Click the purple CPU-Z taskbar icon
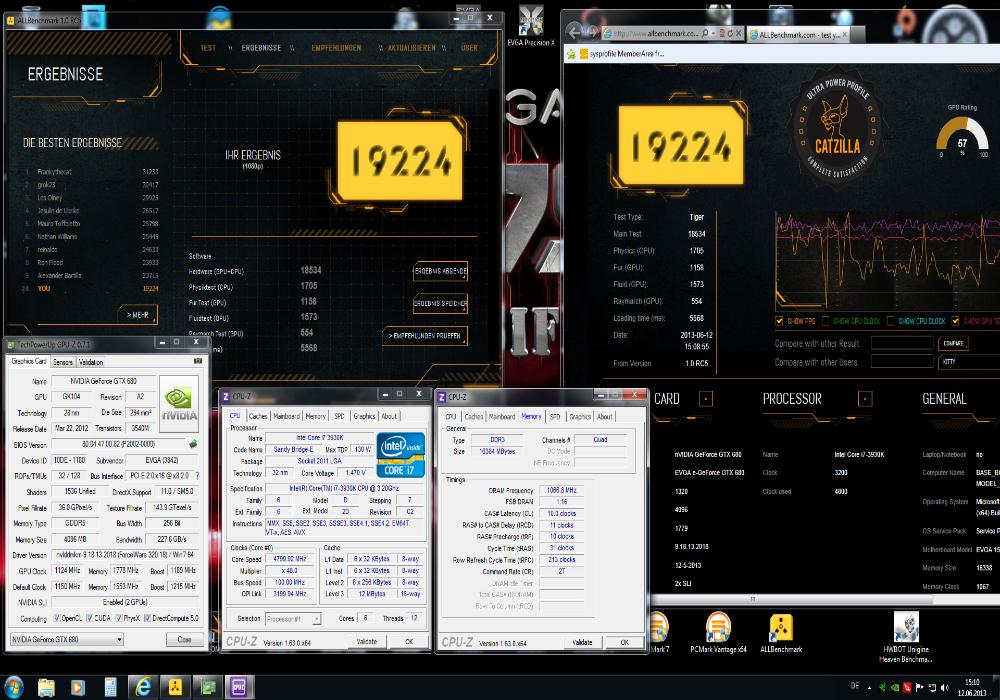 [x=239, y=687]
